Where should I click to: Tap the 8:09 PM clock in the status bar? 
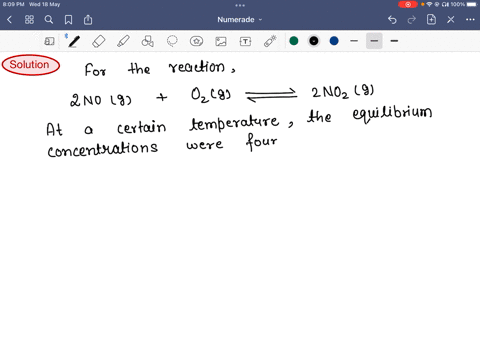[14, 4]
